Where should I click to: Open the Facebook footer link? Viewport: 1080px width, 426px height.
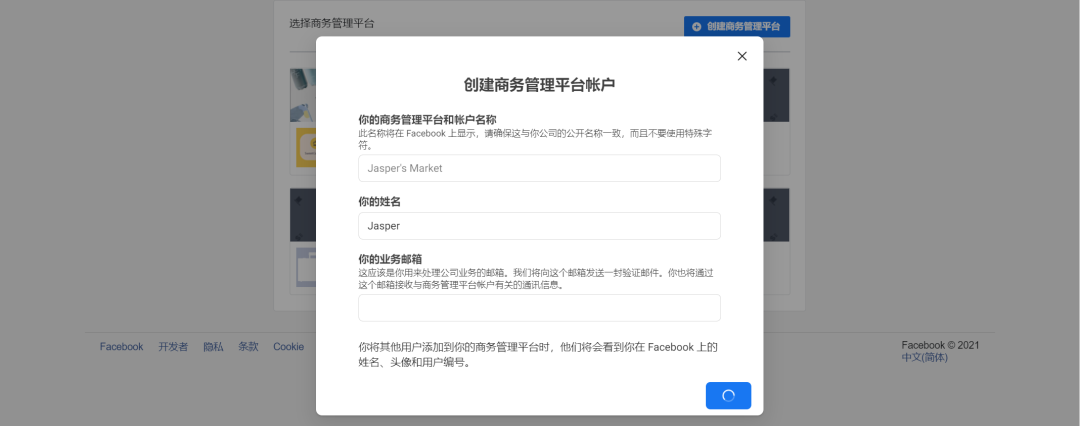click(121, 347)
